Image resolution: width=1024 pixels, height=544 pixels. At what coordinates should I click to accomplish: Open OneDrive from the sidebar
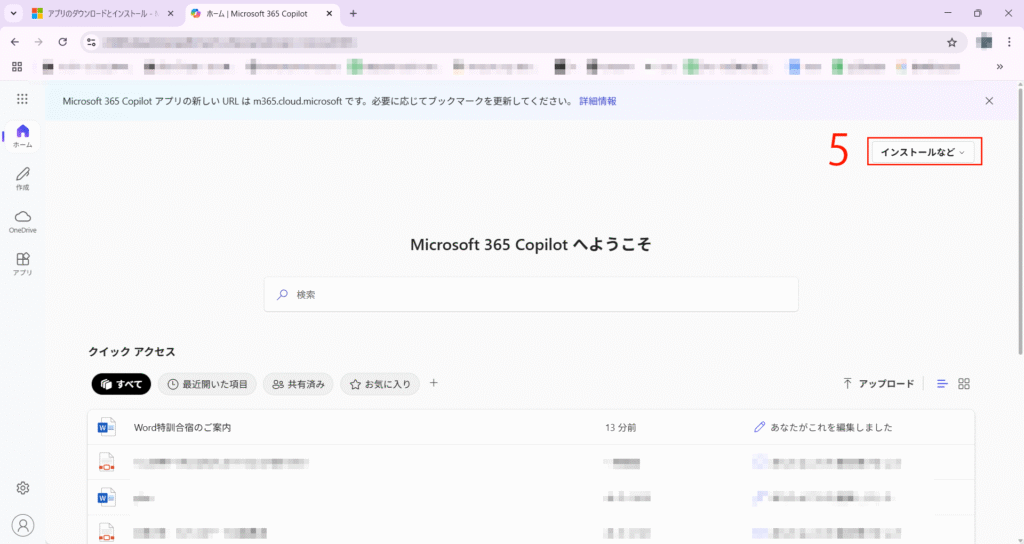(23, 221)
